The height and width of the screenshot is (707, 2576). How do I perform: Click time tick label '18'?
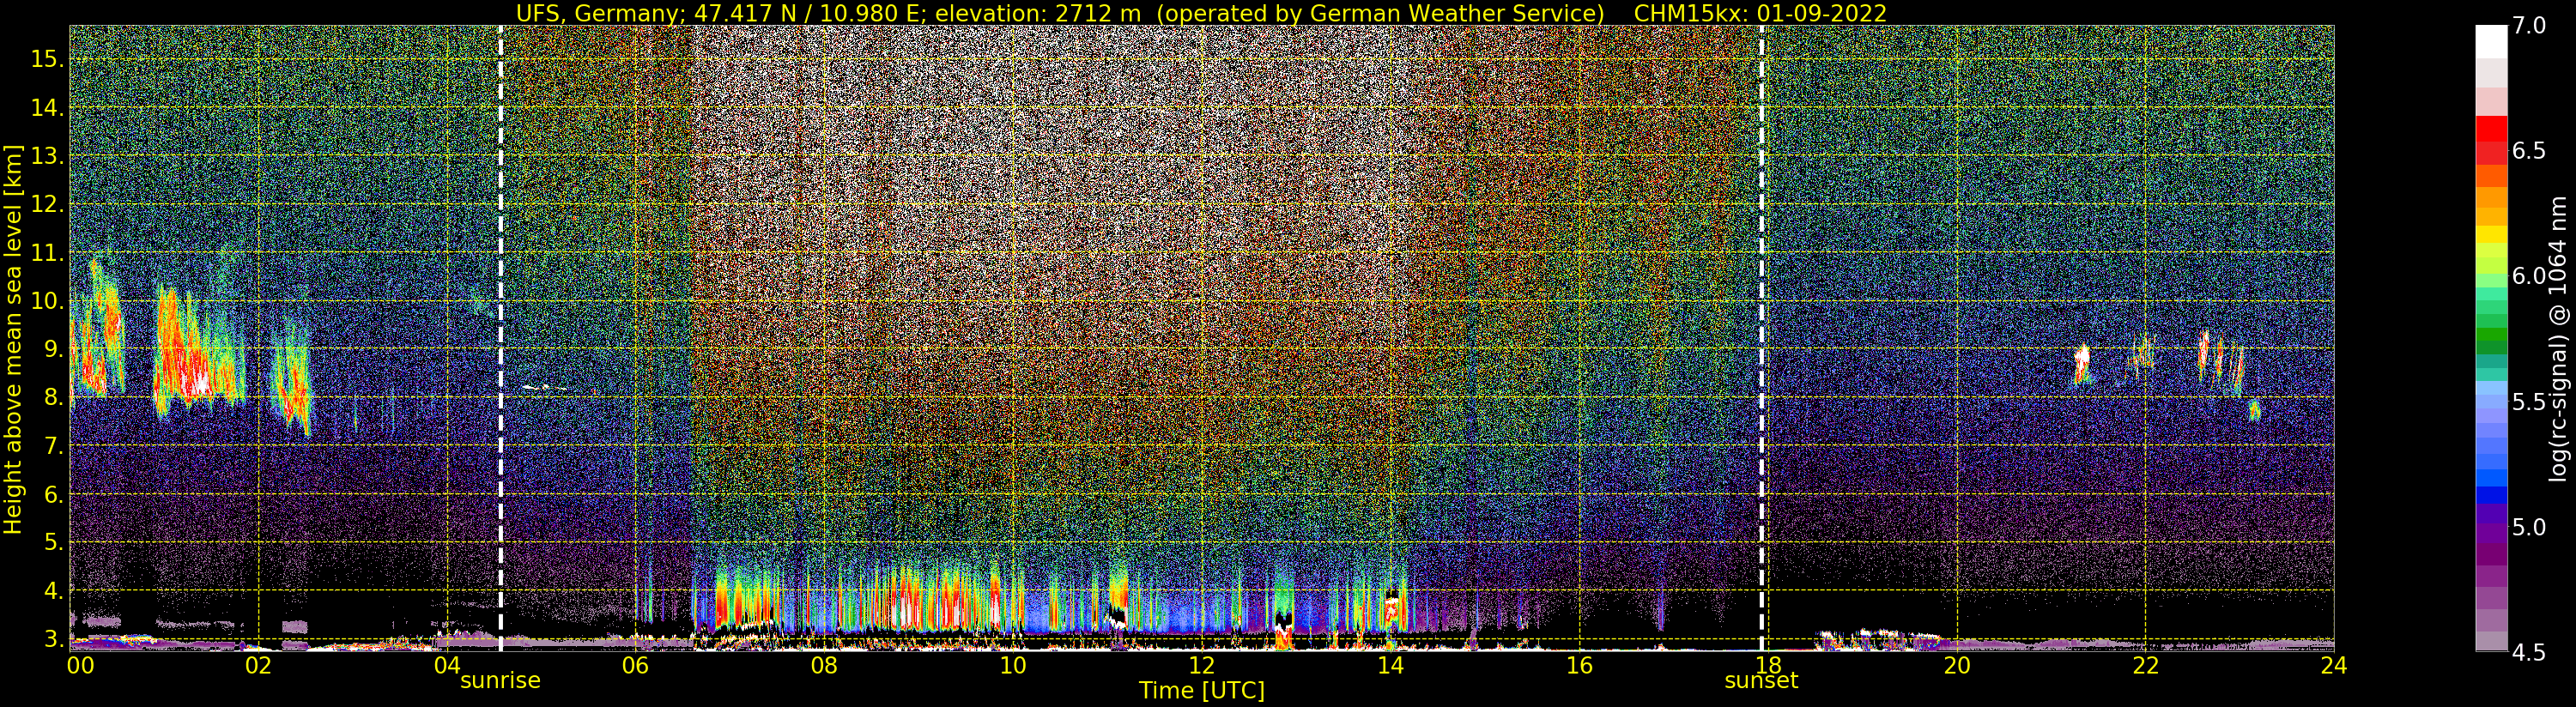click(x=1768, y=665)
